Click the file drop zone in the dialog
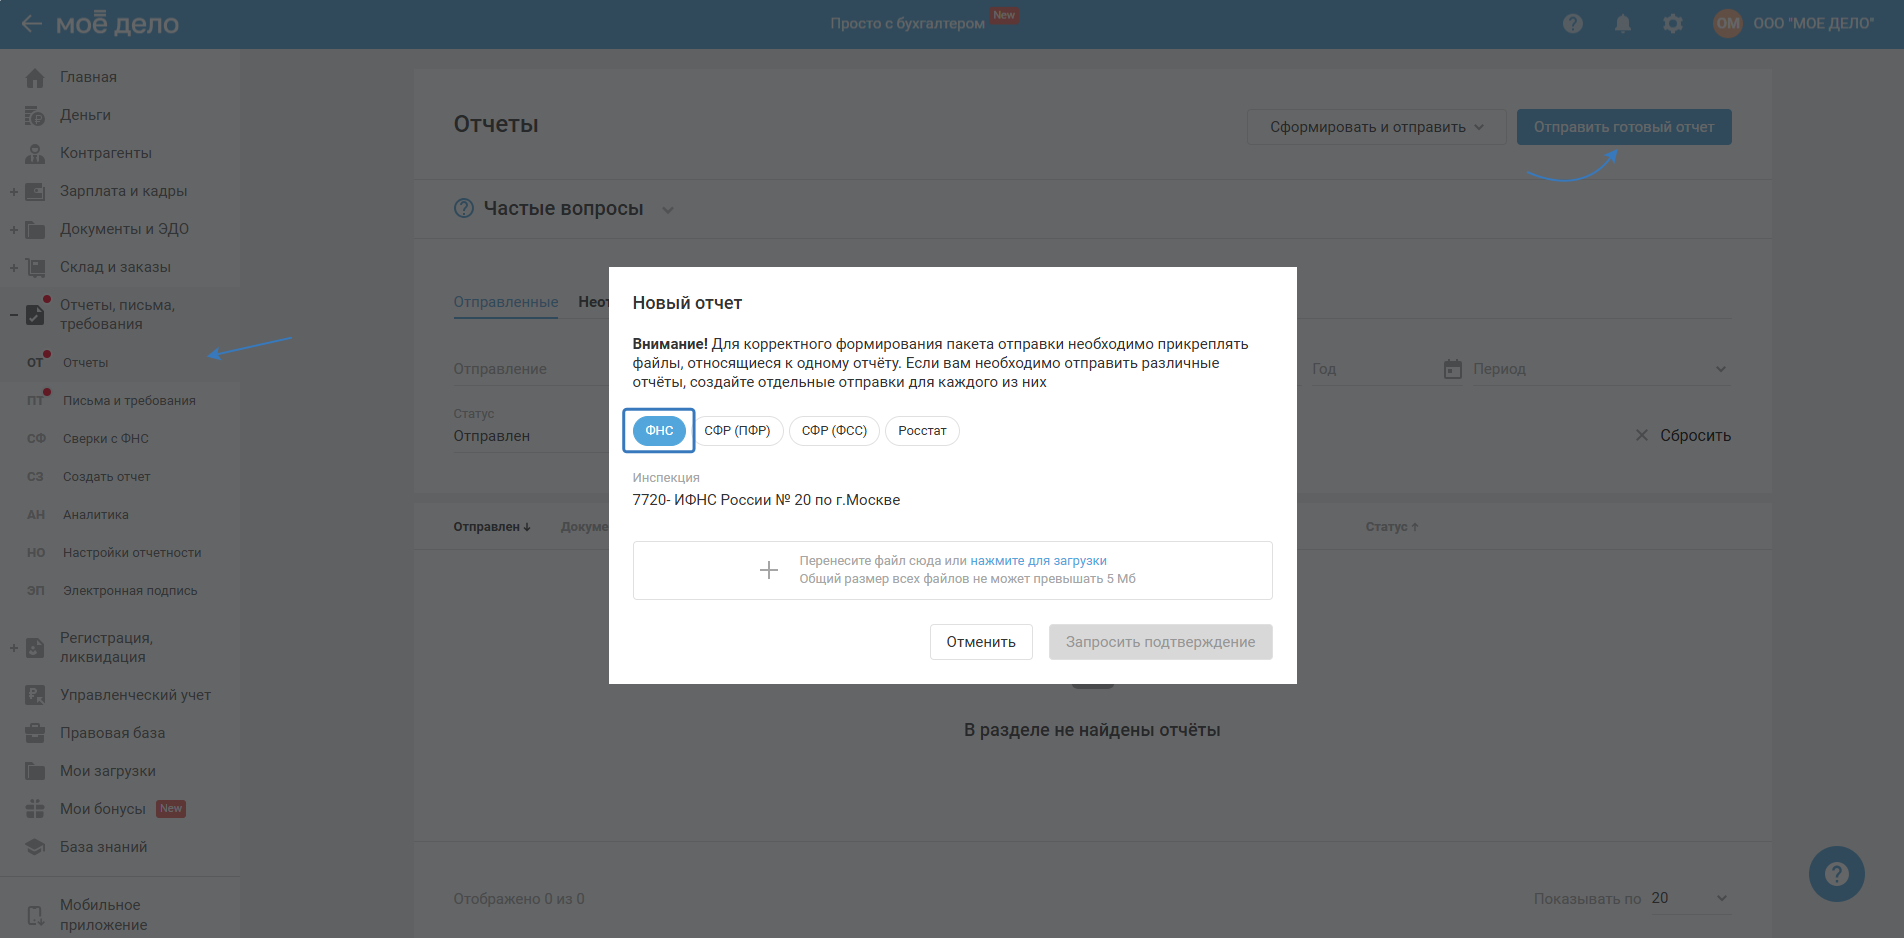The image size is (1904, 938). click(952, 570)
